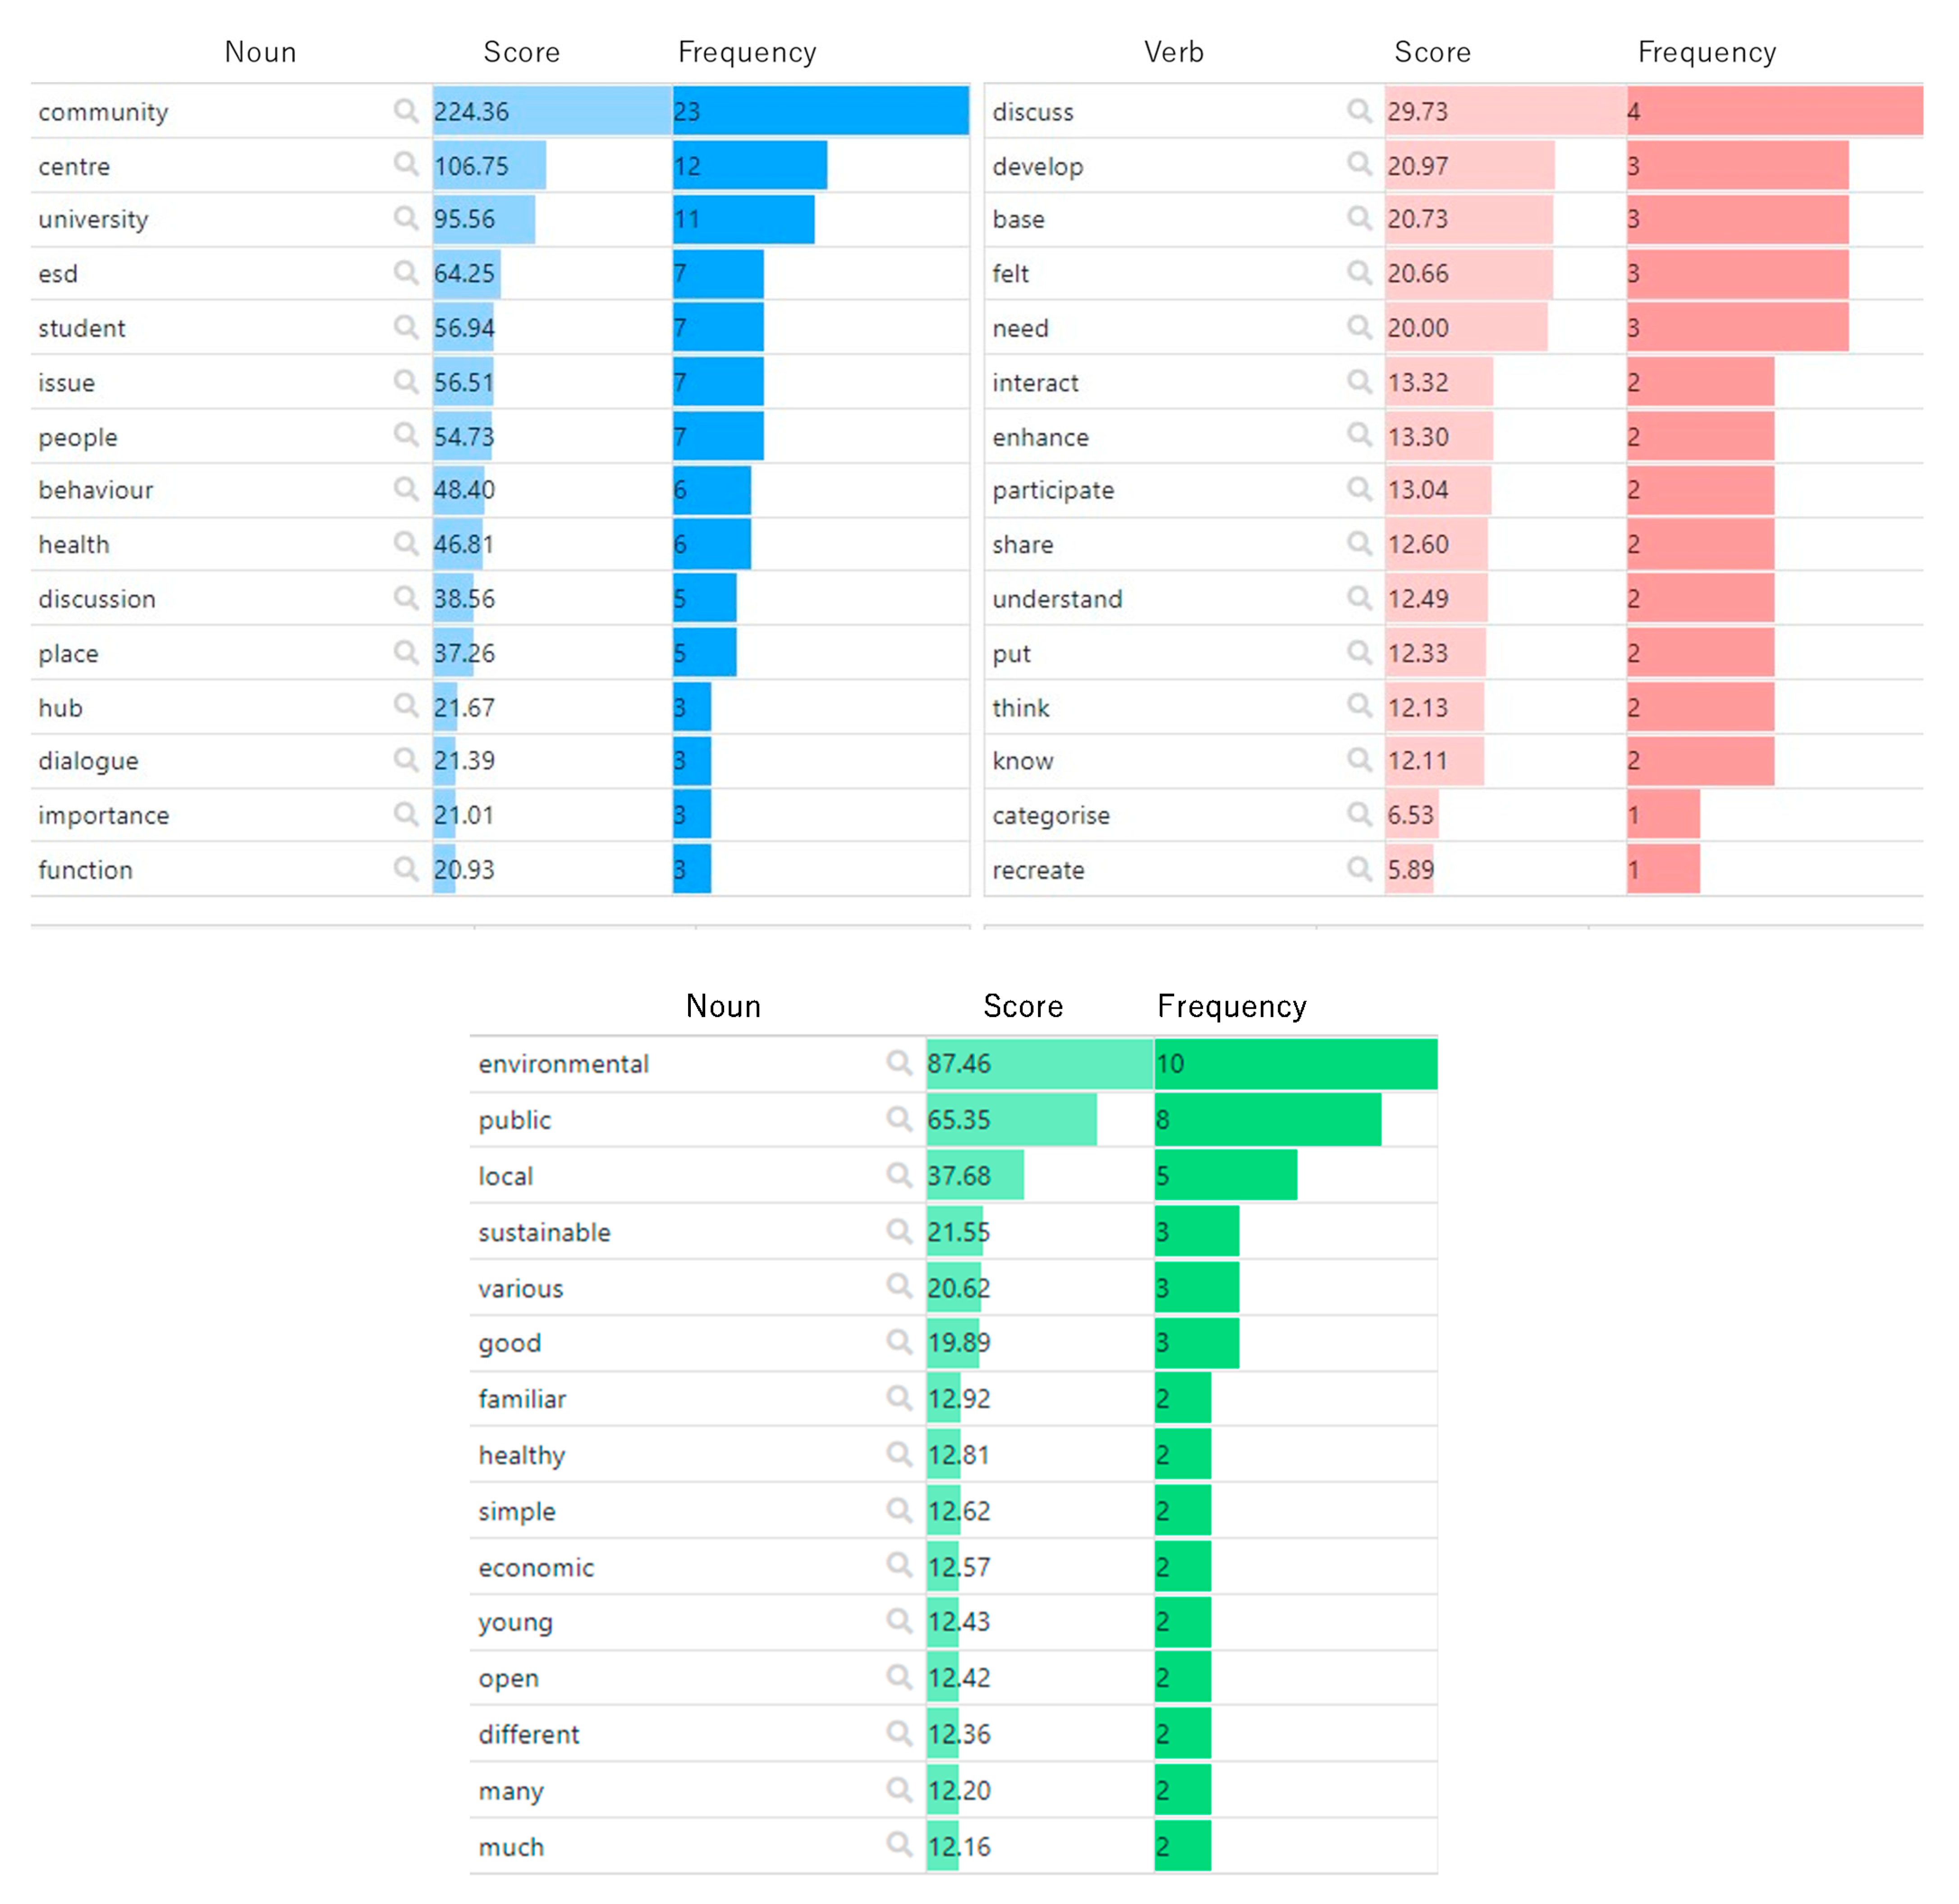Click the search icon beside discuss

(1359, 110)
